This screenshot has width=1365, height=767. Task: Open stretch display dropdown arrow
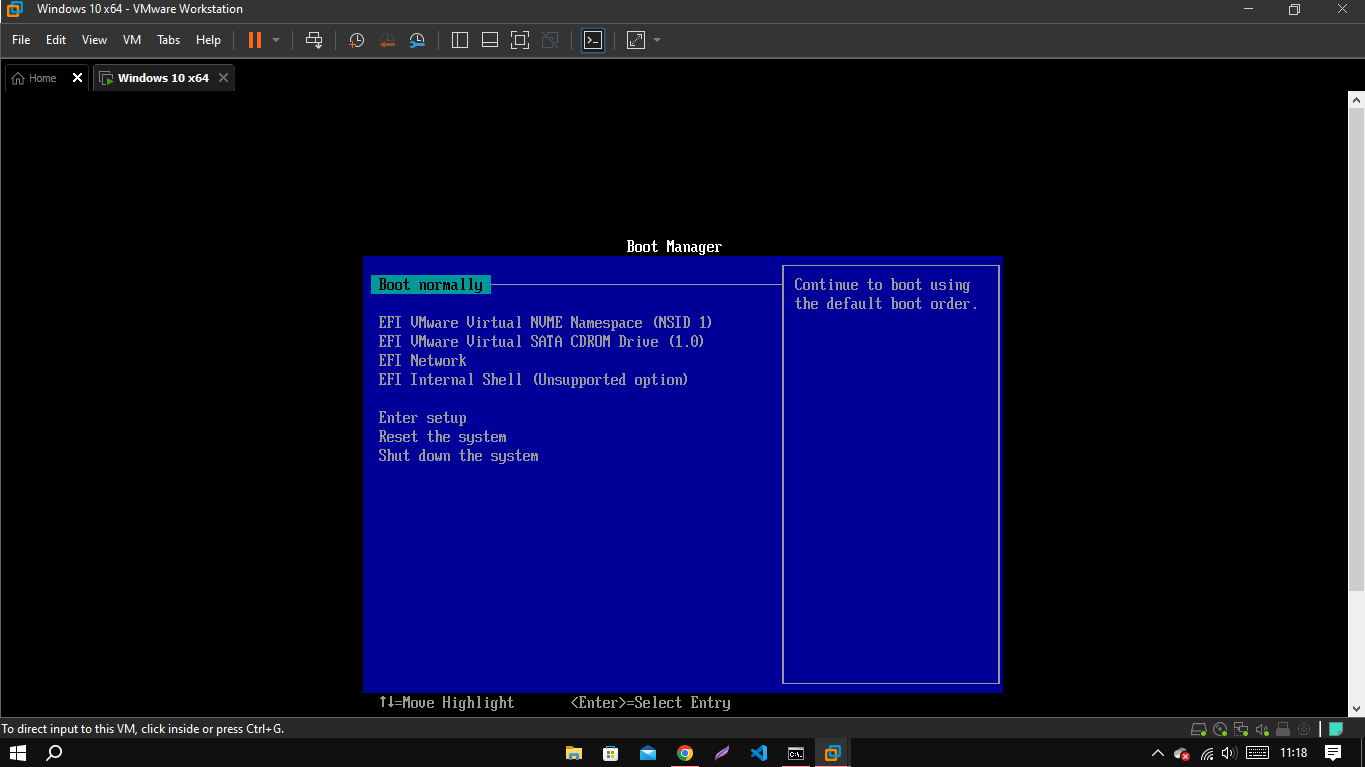(x=657, y=40)
